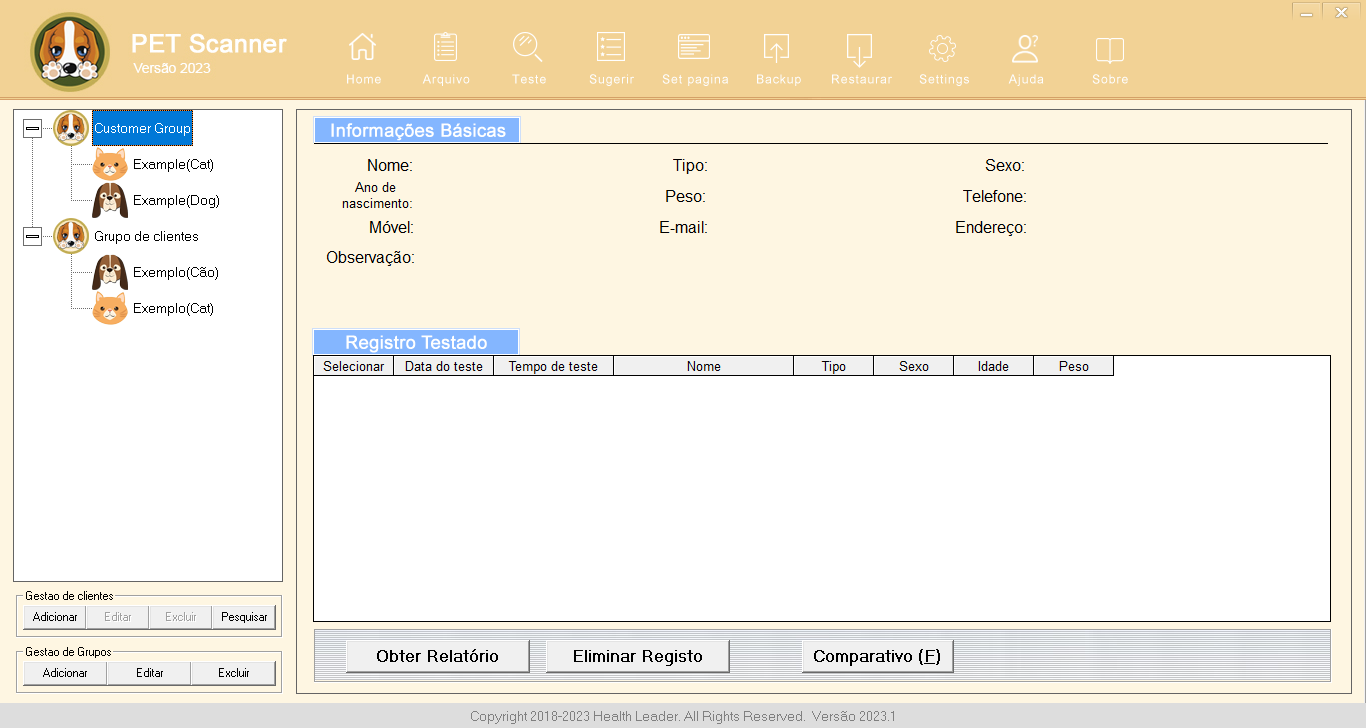The image size is (1366, 728).
Task: Click the Grupo de clientes dog icon
Action: point(71,236)
